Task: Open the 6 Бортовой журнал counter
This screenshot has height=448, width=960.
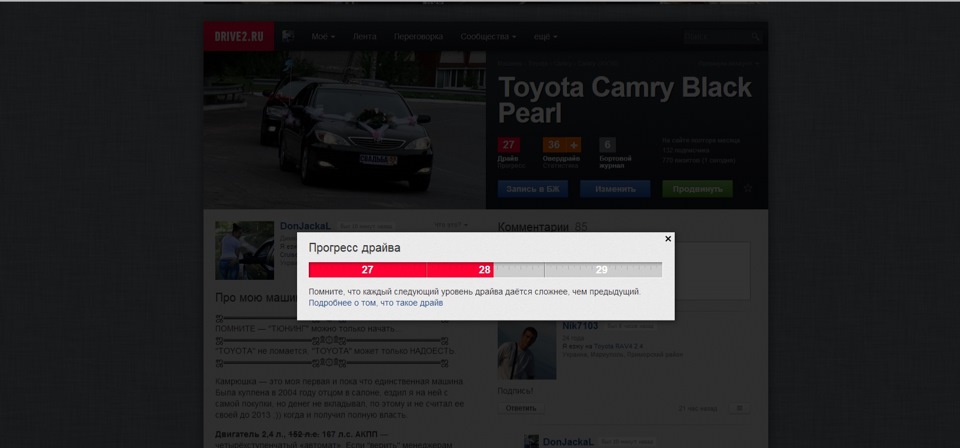Action: click(607, 145)
